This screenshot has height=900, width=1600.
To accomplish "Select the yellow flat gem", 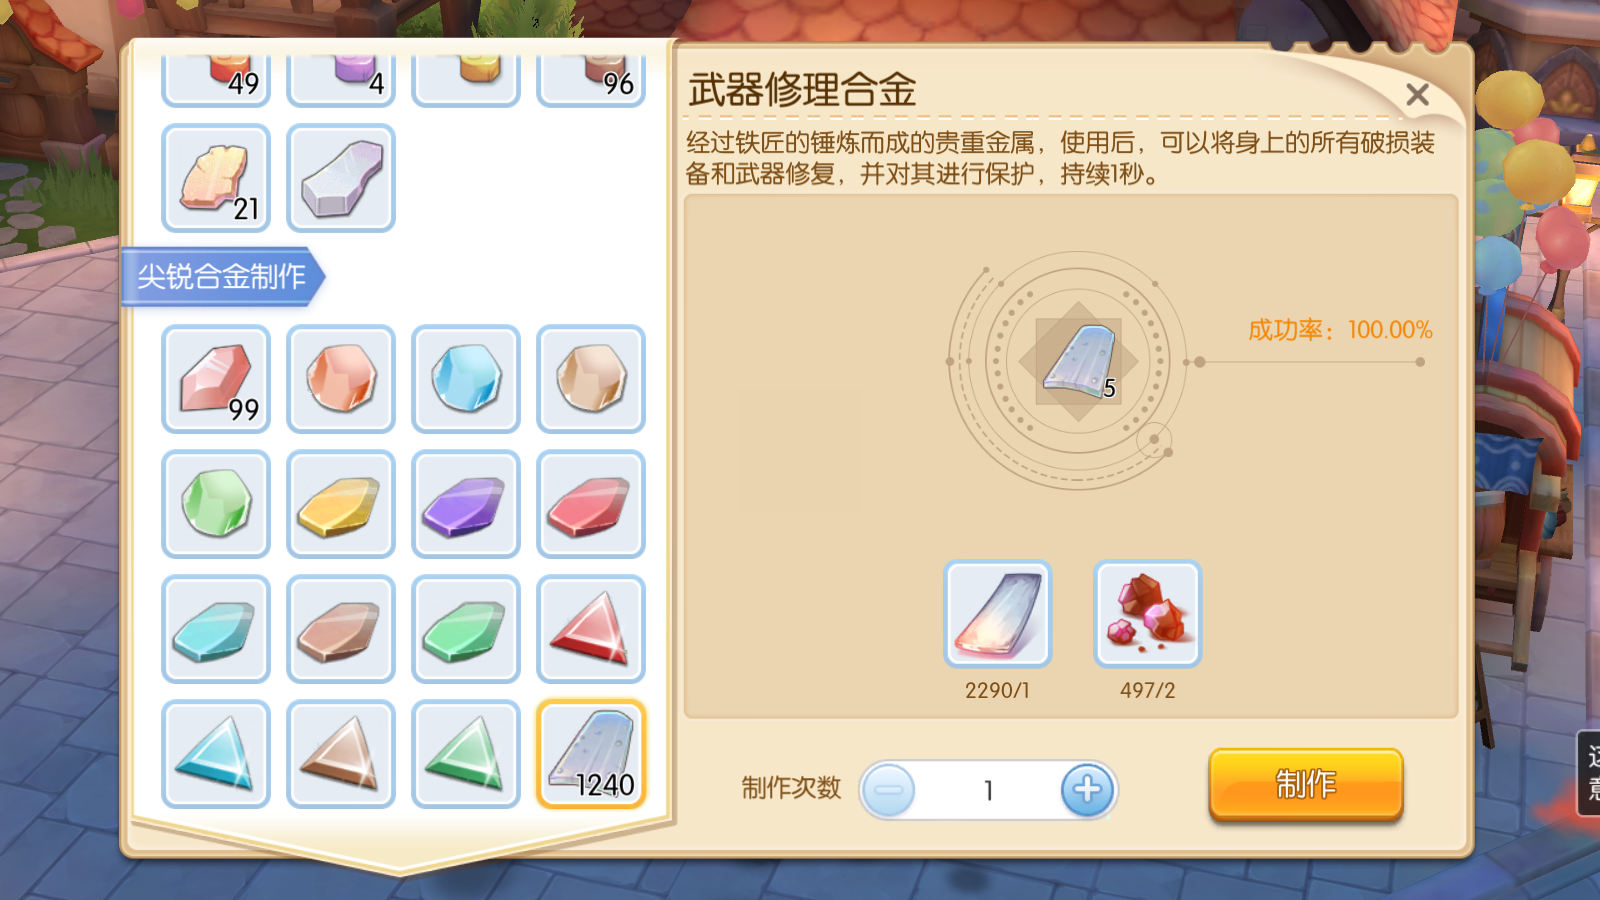I will tap(341, 504).
